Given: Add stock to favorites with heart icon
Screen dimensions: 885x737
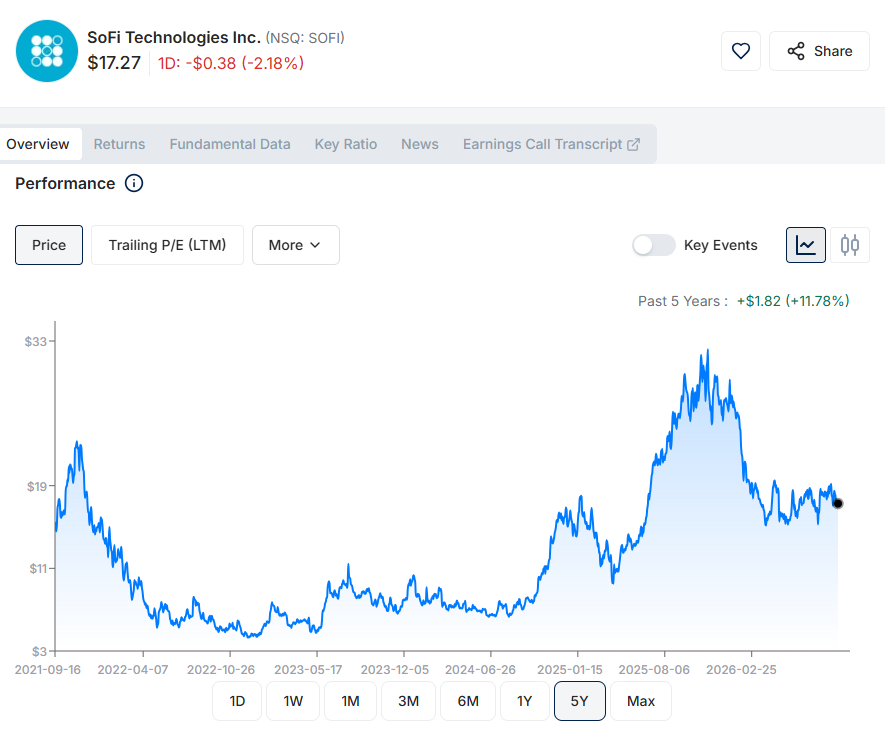Looking at the screenshot, I should click(741, 51).
